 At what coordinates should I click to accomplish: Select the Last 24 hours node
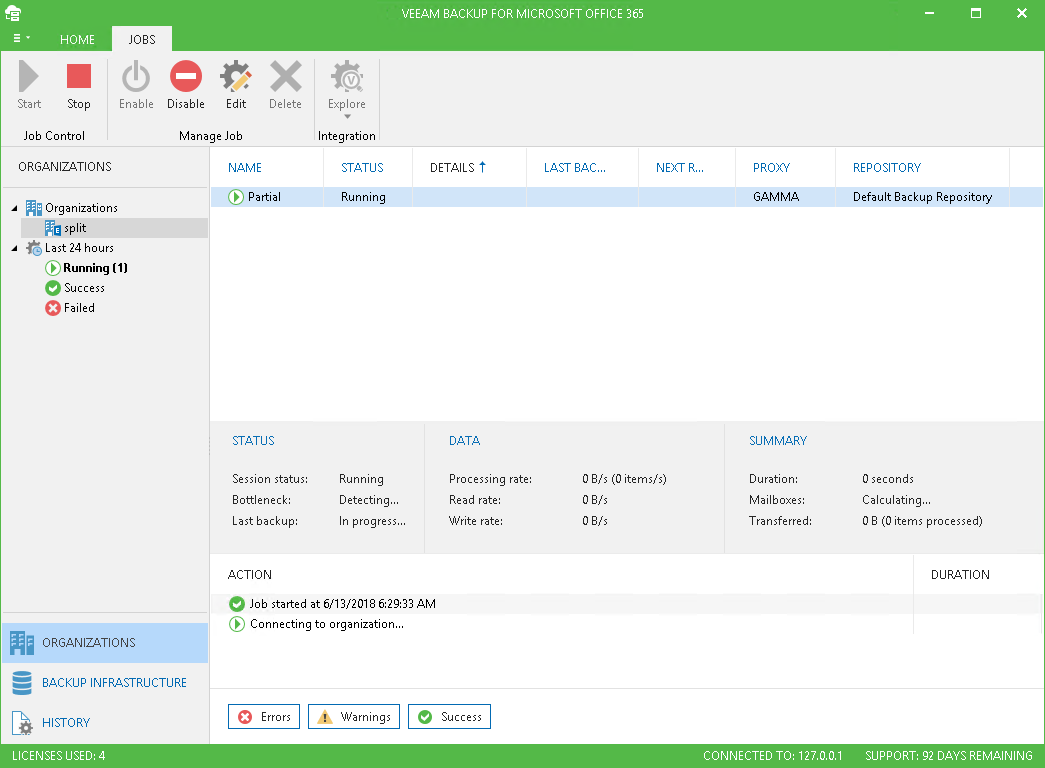(x=79, y=248)
